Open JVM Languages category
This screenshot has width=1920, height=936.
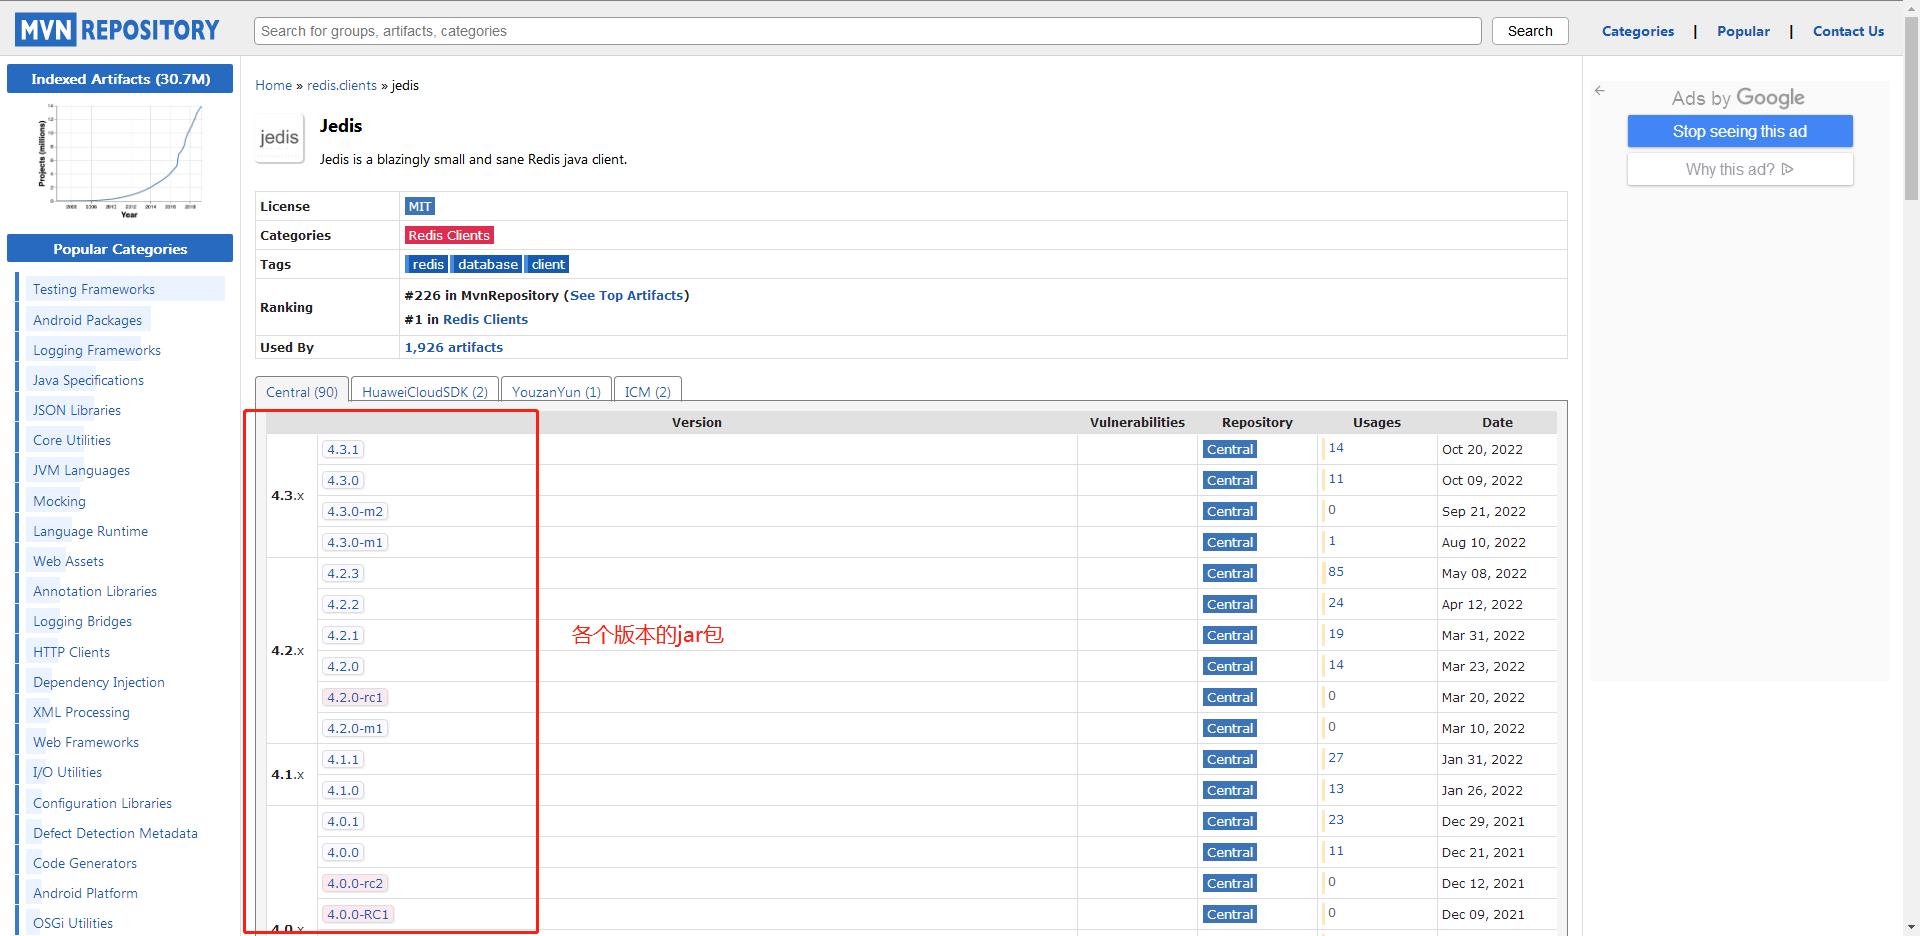pyautogui.click(x=81, y=470)
